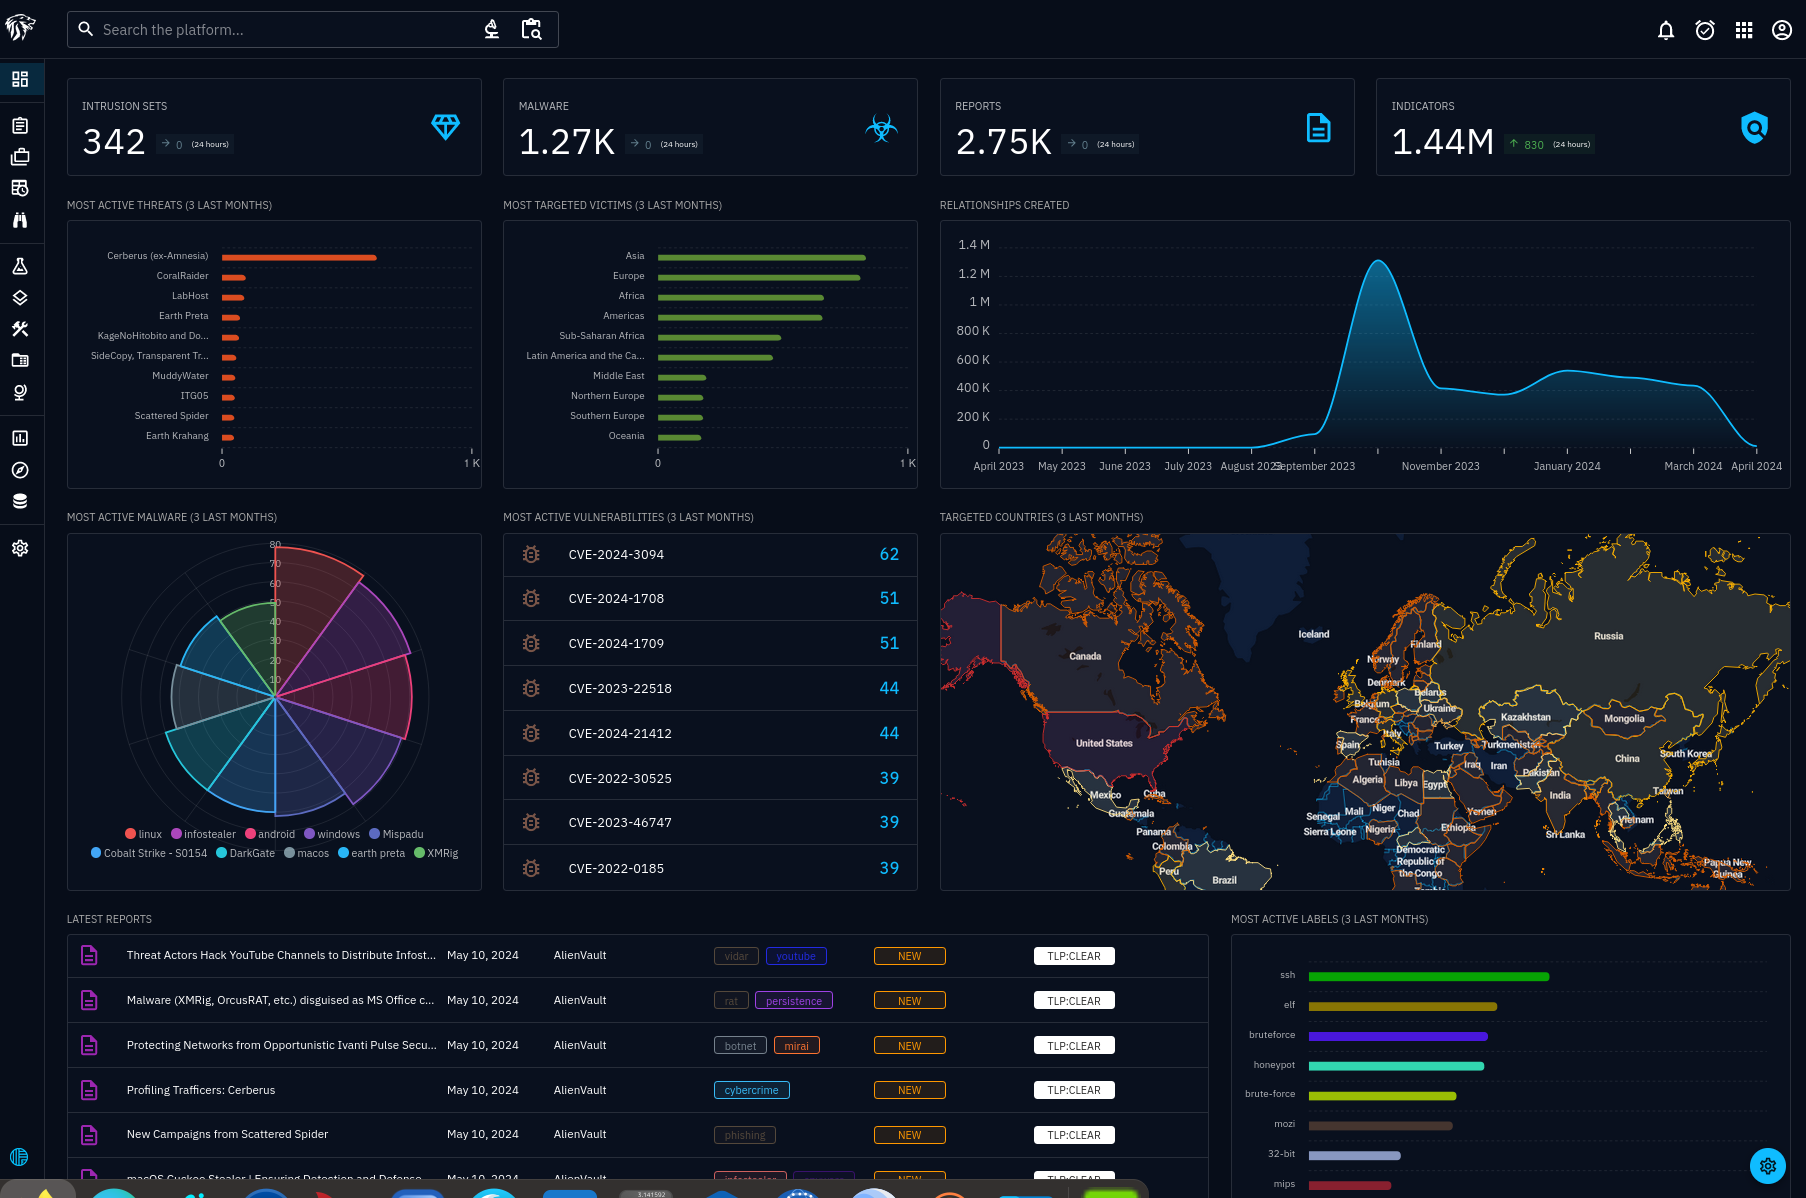Viewport: 1806px width, 1198px height.
Task: Open the apps grid menu in top bar
Action: pos(1744,30)
